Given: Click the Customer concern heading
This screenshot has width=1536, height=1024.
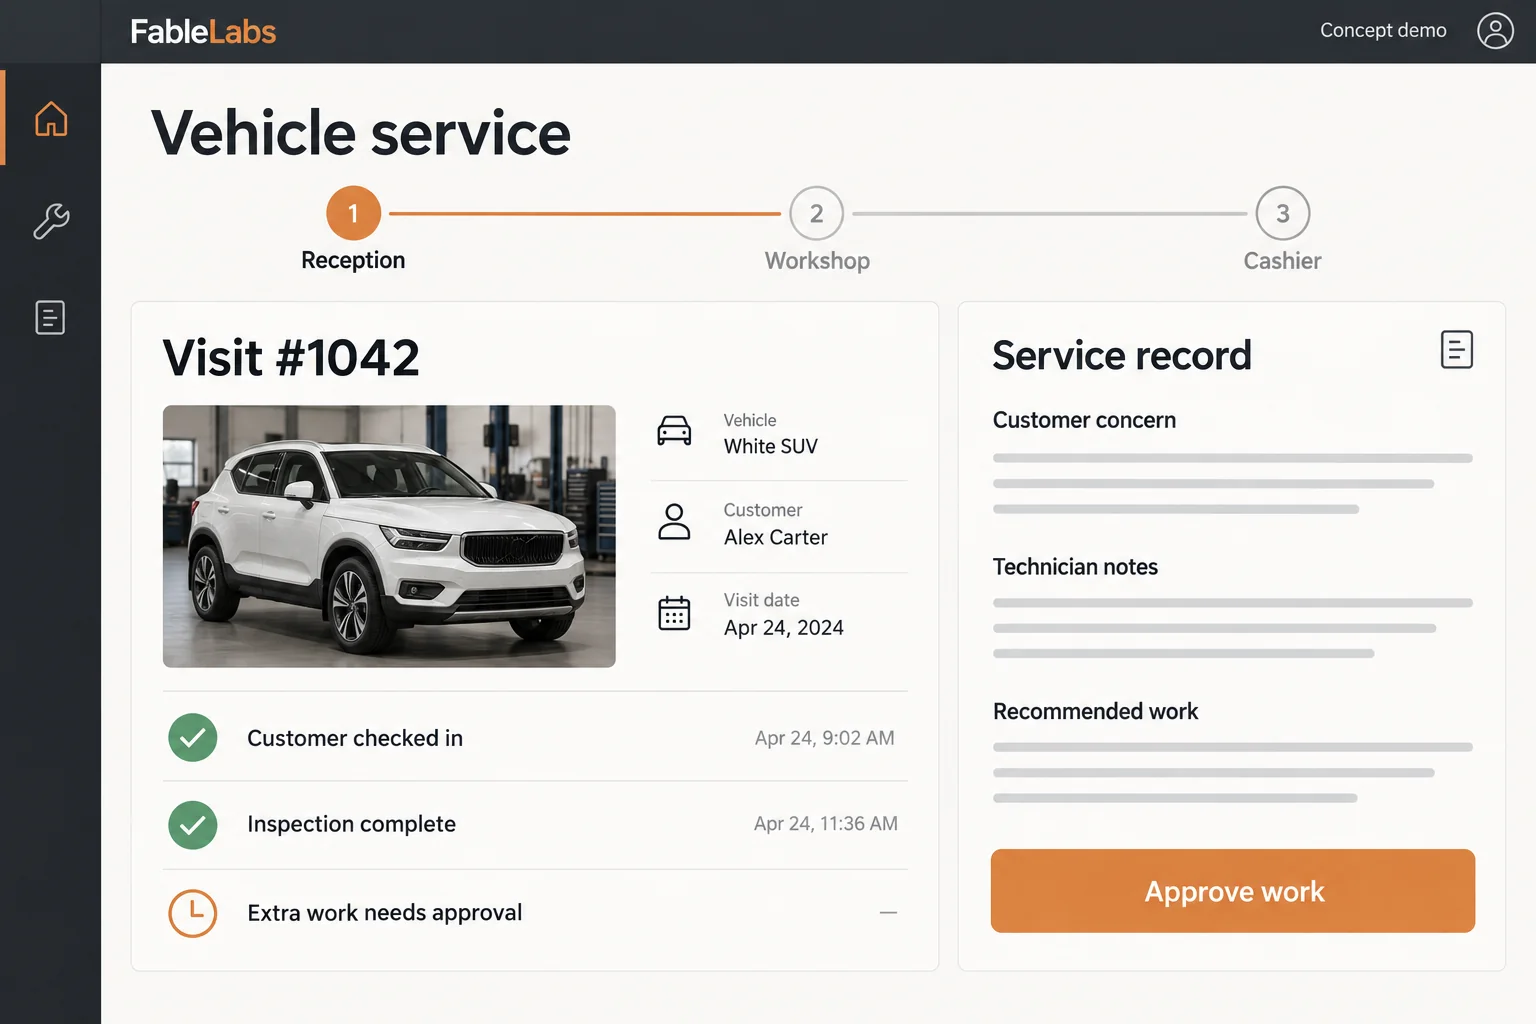Looking at the screenshot, I should 1084,420.
